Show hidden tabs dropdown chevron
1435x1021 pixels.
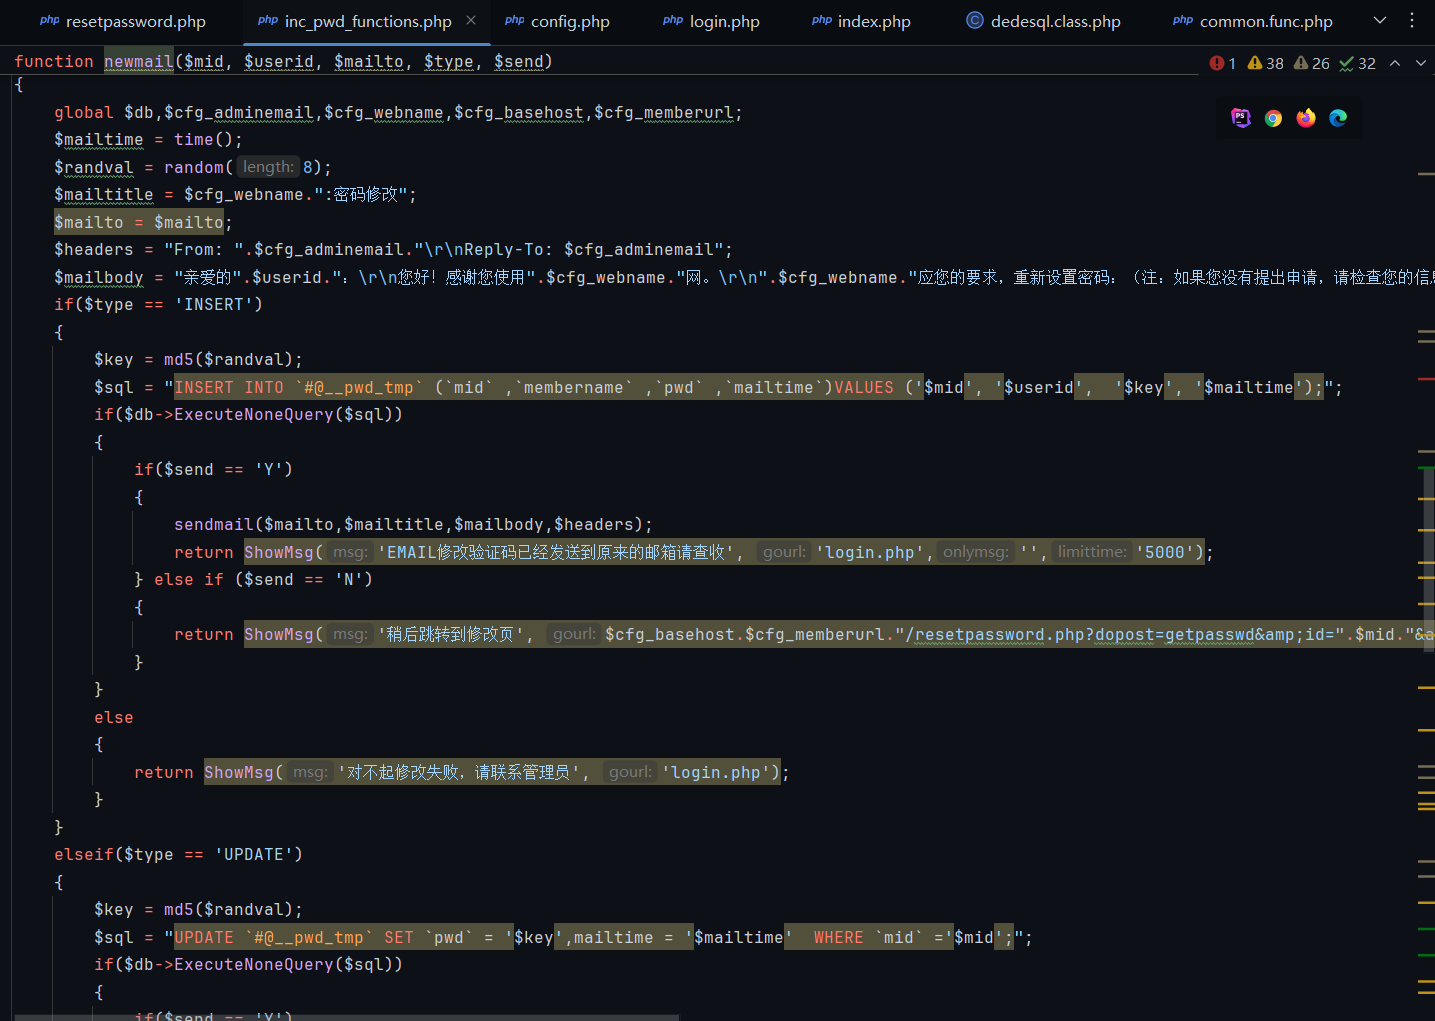pos(1380,20)
